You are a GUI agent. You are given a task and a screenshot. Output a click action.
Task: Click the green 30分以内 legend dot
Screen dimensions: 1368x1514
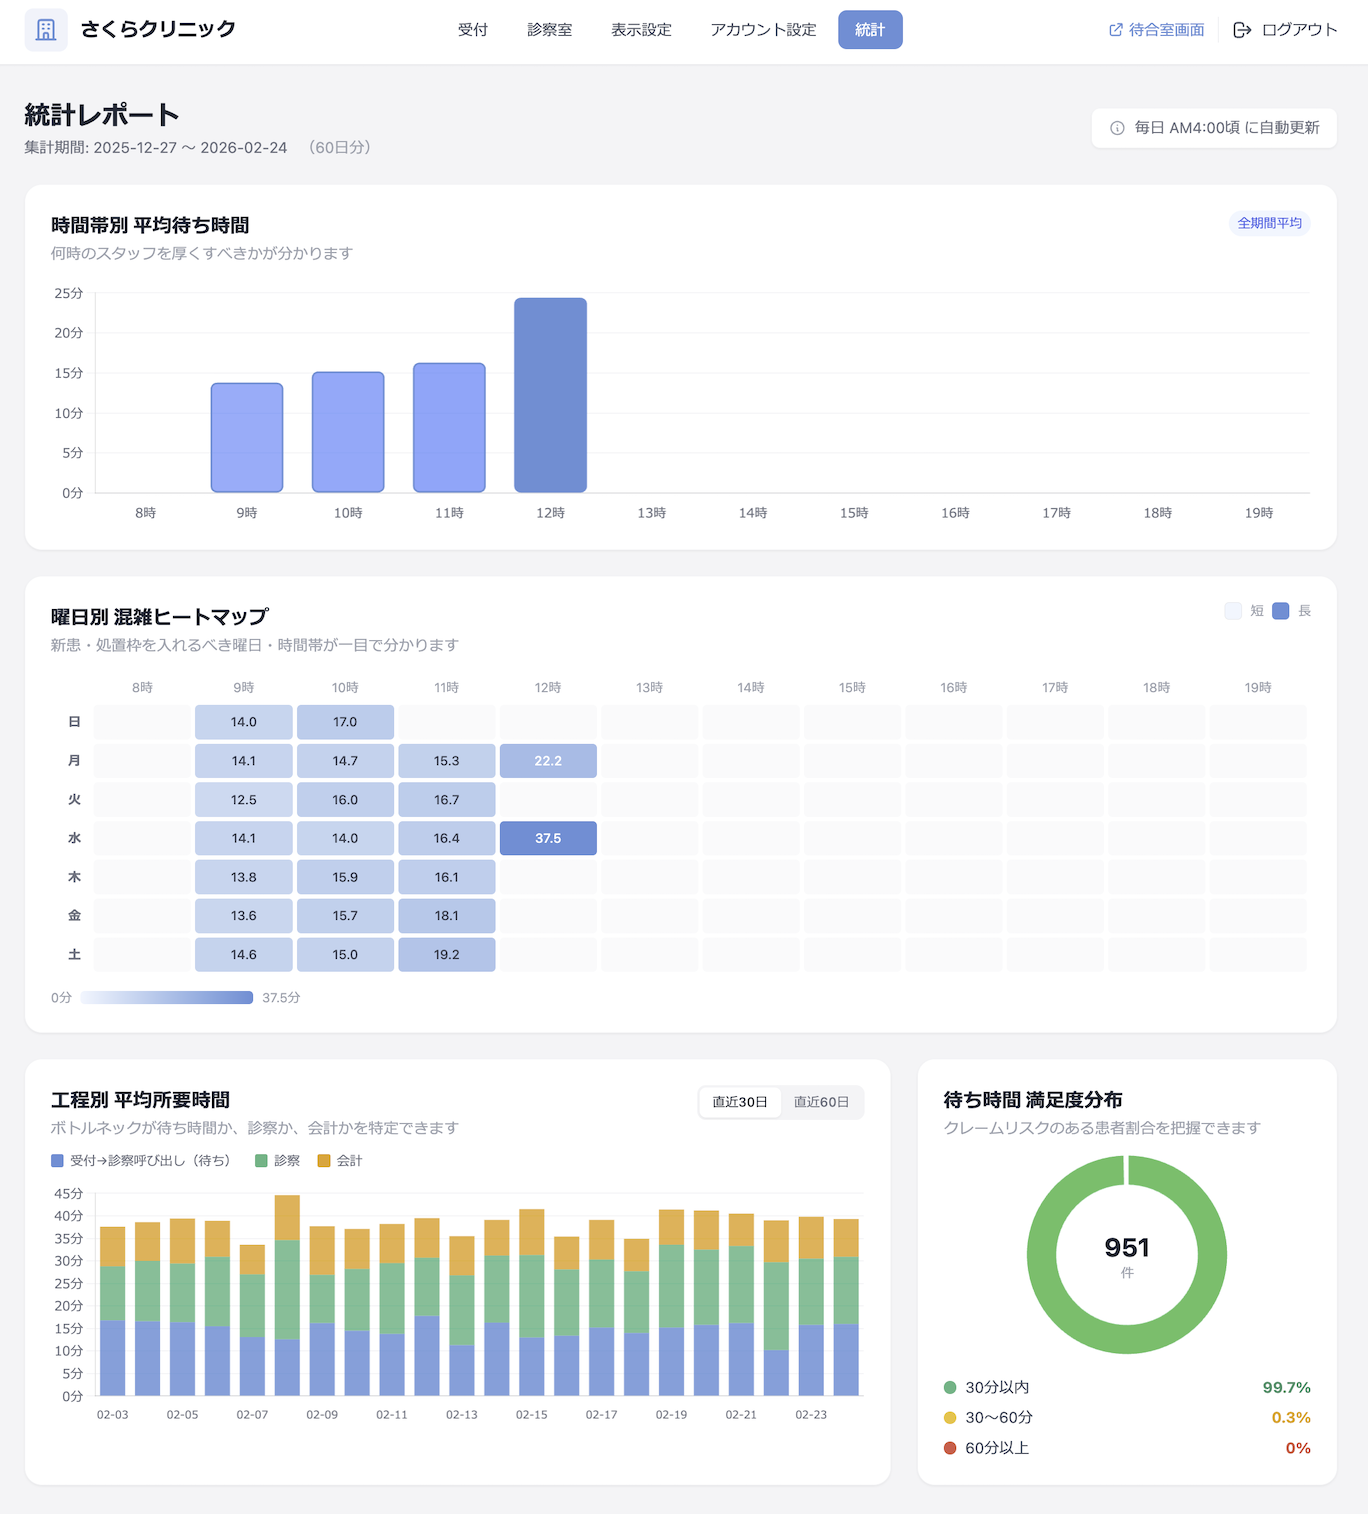tap(950, 1387)
